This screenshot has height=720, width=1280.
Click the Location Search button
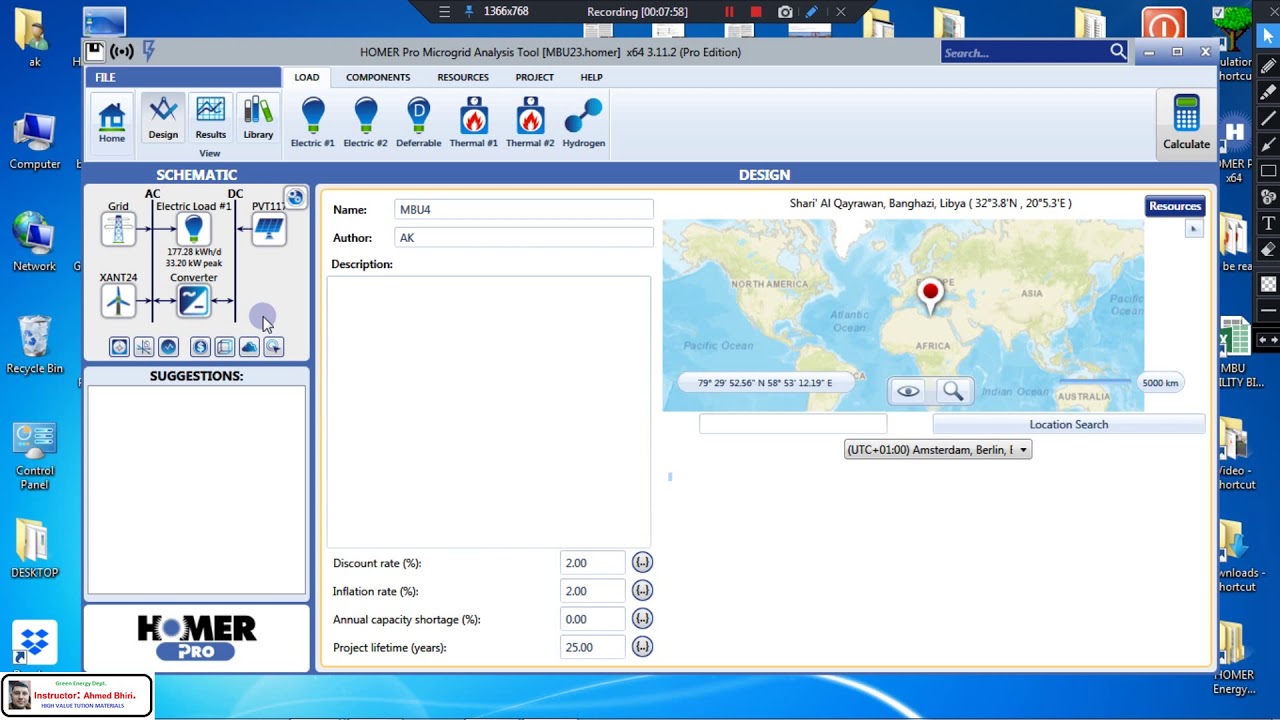pos(1069,424)
